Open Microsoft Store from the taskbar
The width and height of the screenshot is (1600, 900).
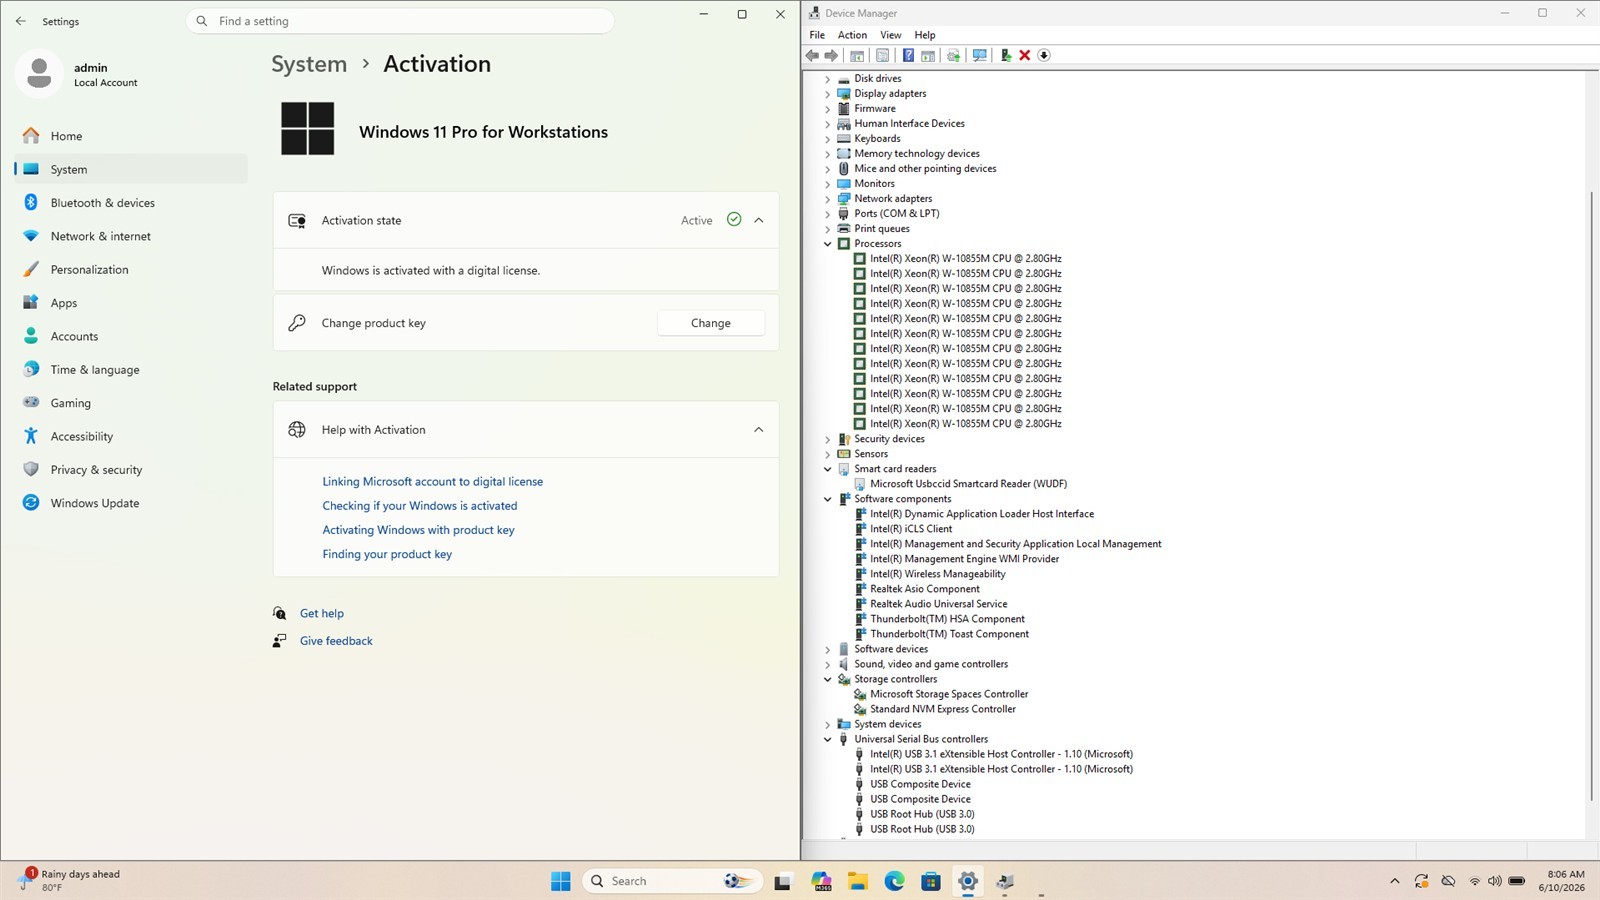pos(931,881)
